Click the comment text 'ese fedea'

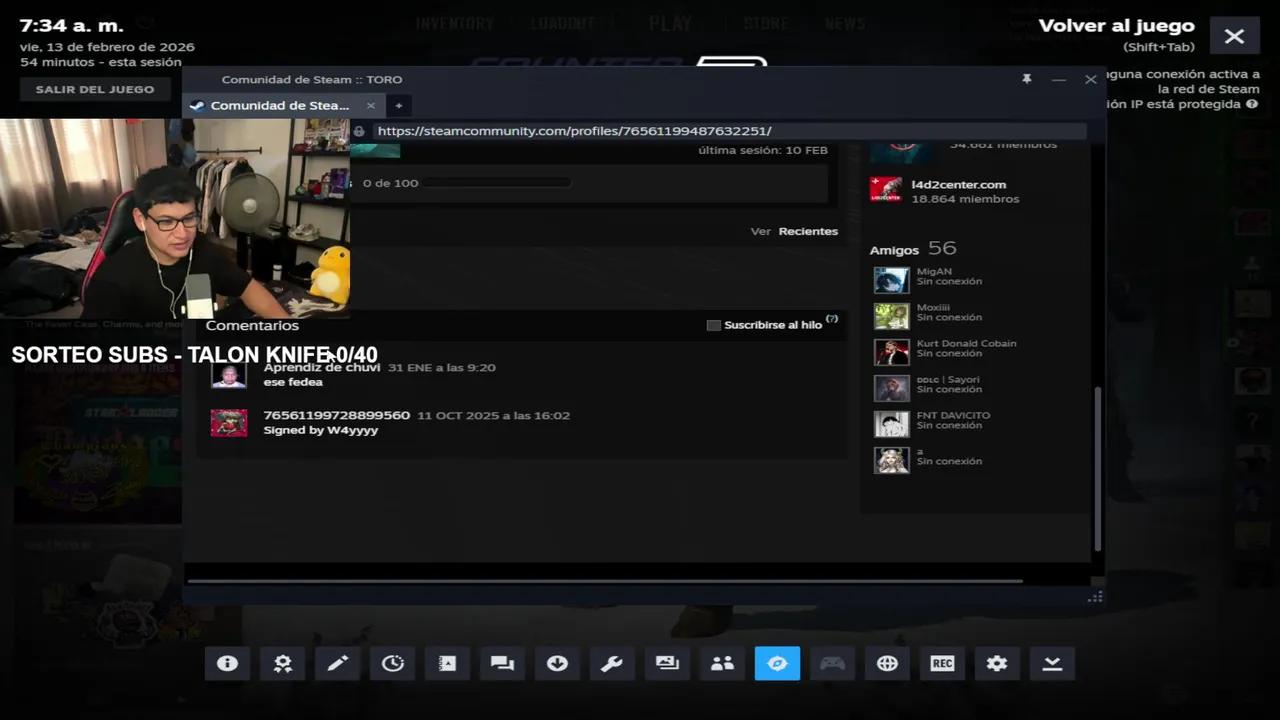(x=293, y=382)
